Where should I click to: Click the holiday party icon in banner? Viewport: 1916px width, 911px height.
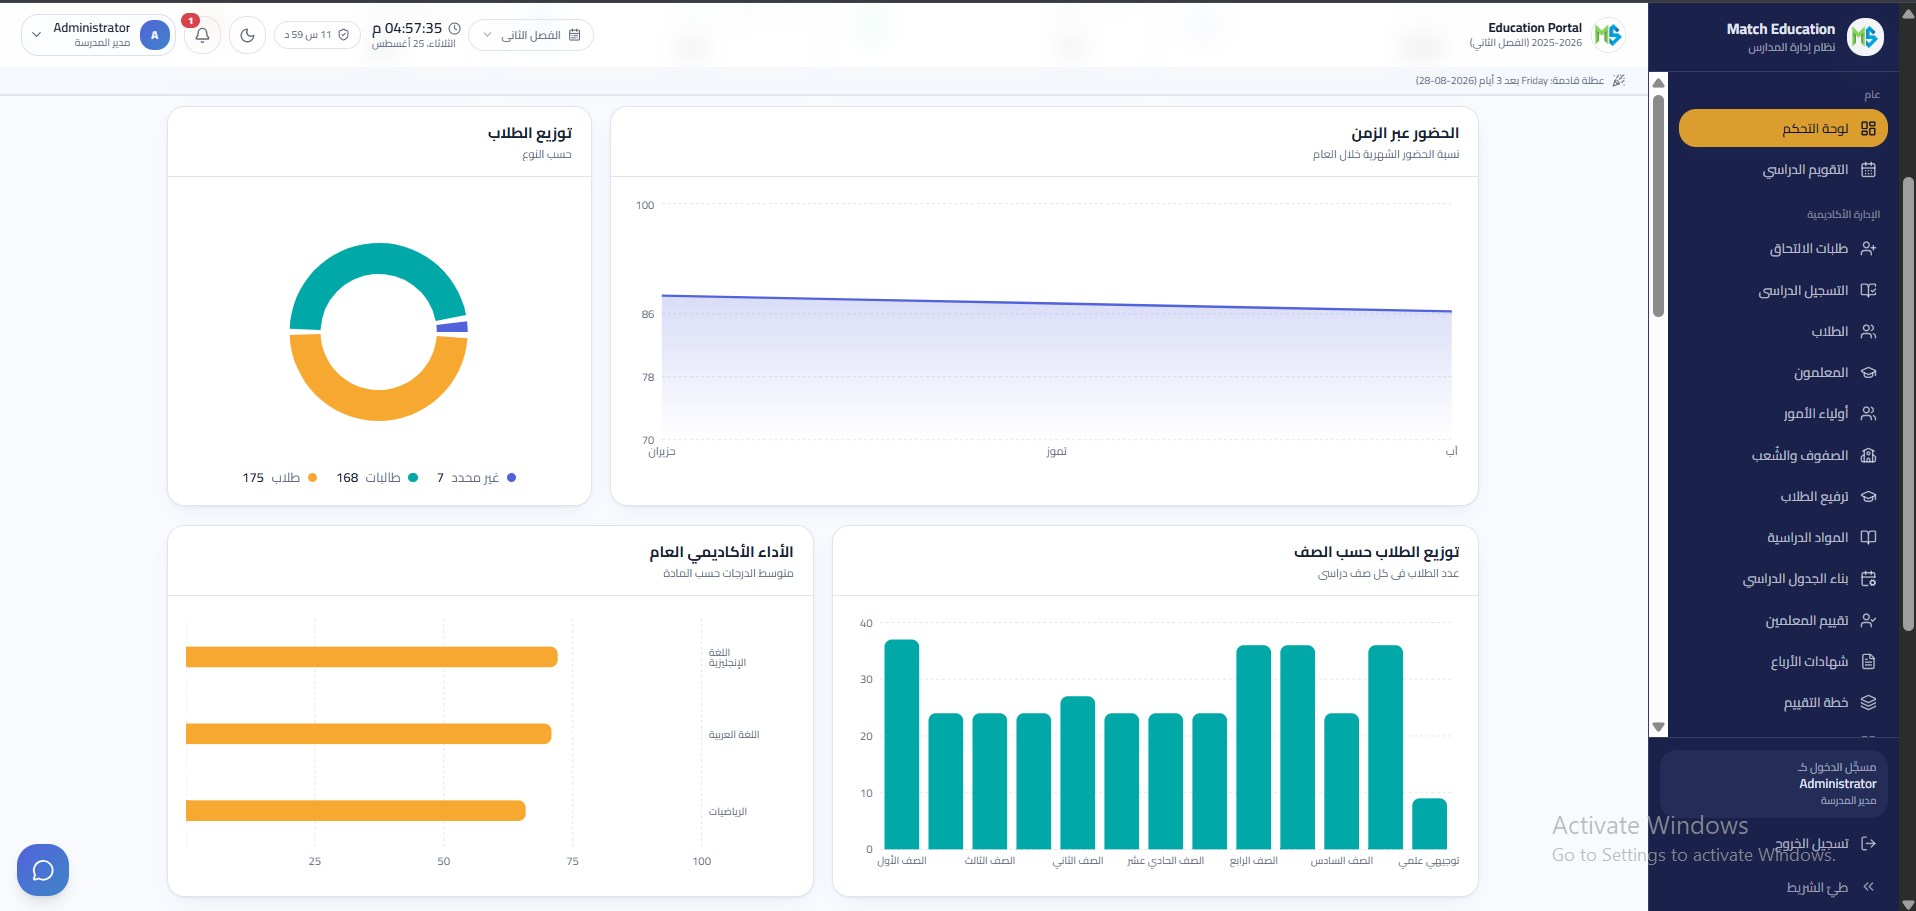coord(1619,80)
